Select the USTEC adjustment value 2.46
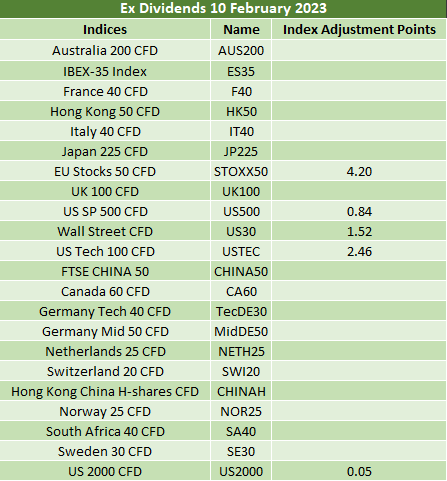This screenshot has height=481, width=447. [359, 251]
